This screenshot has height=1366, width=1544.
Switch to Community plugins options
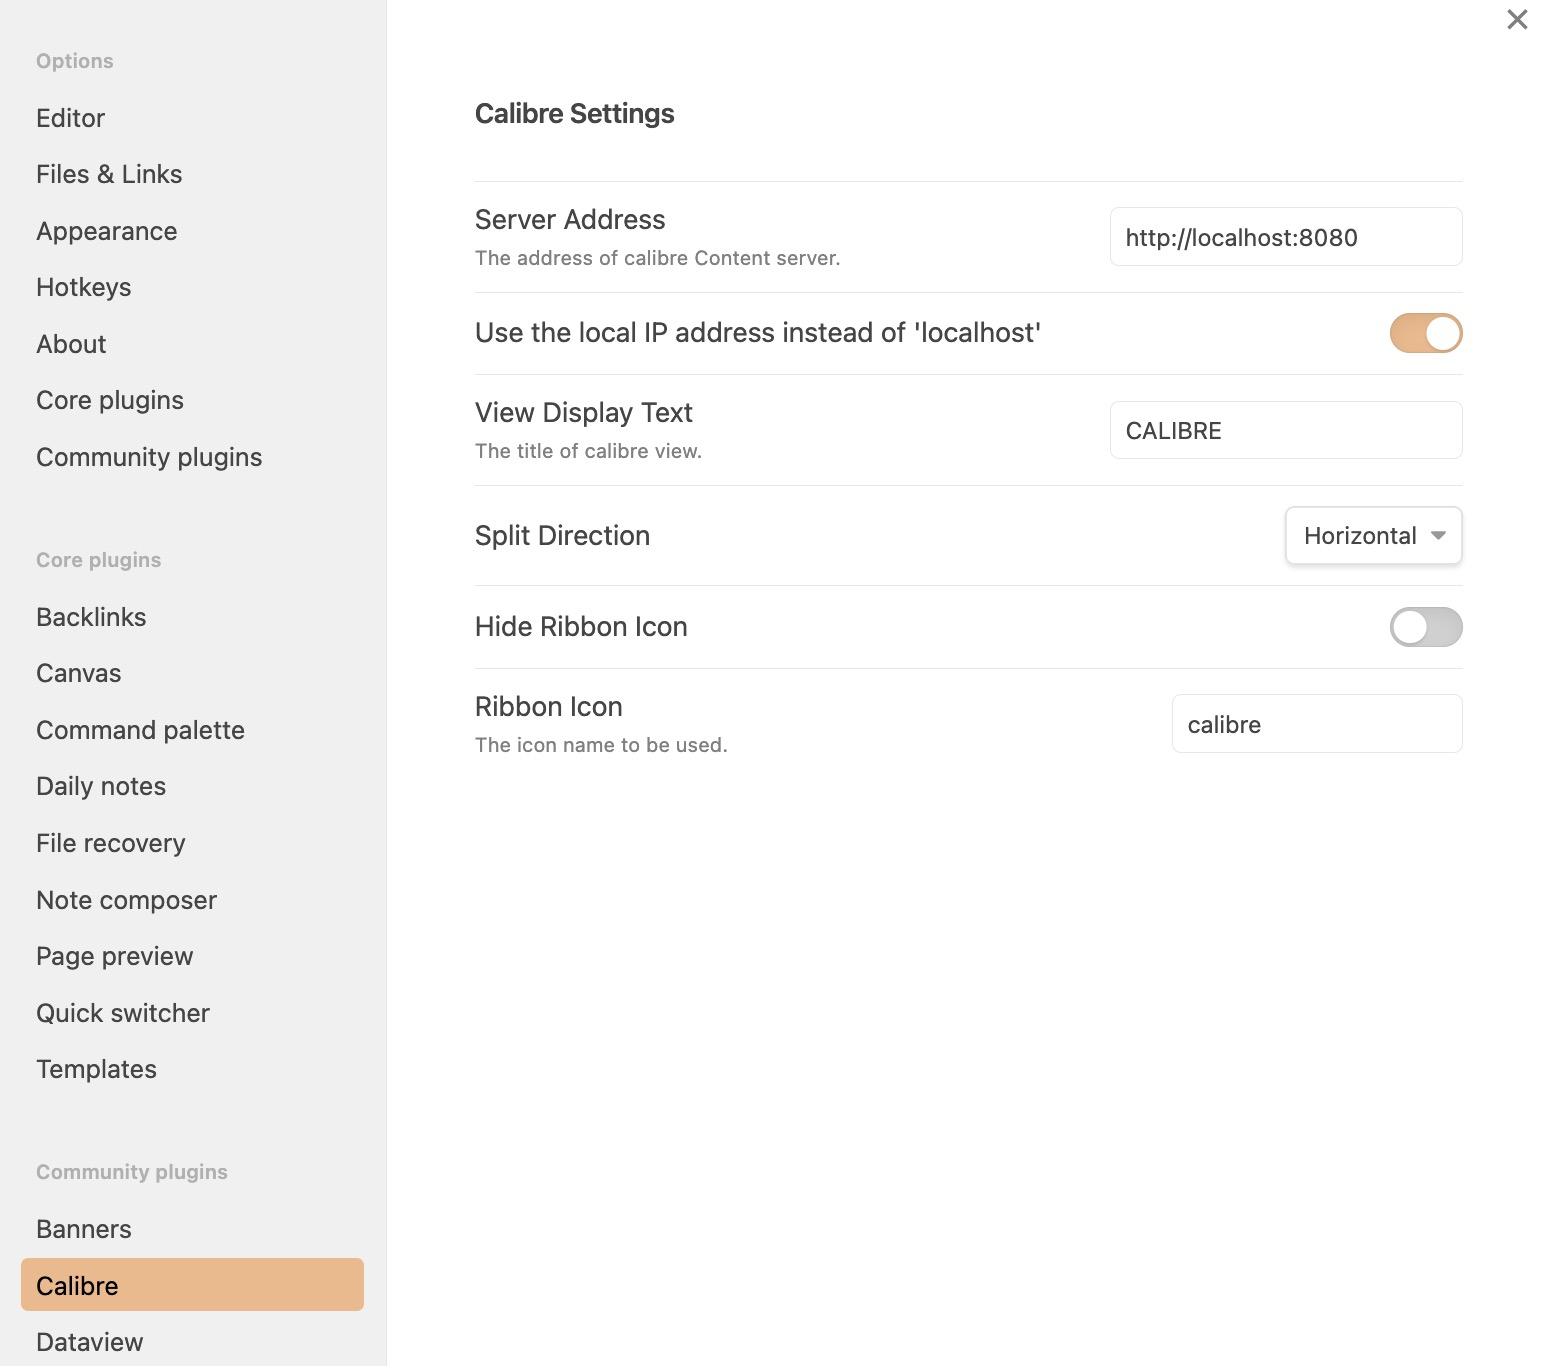point(149,457)
